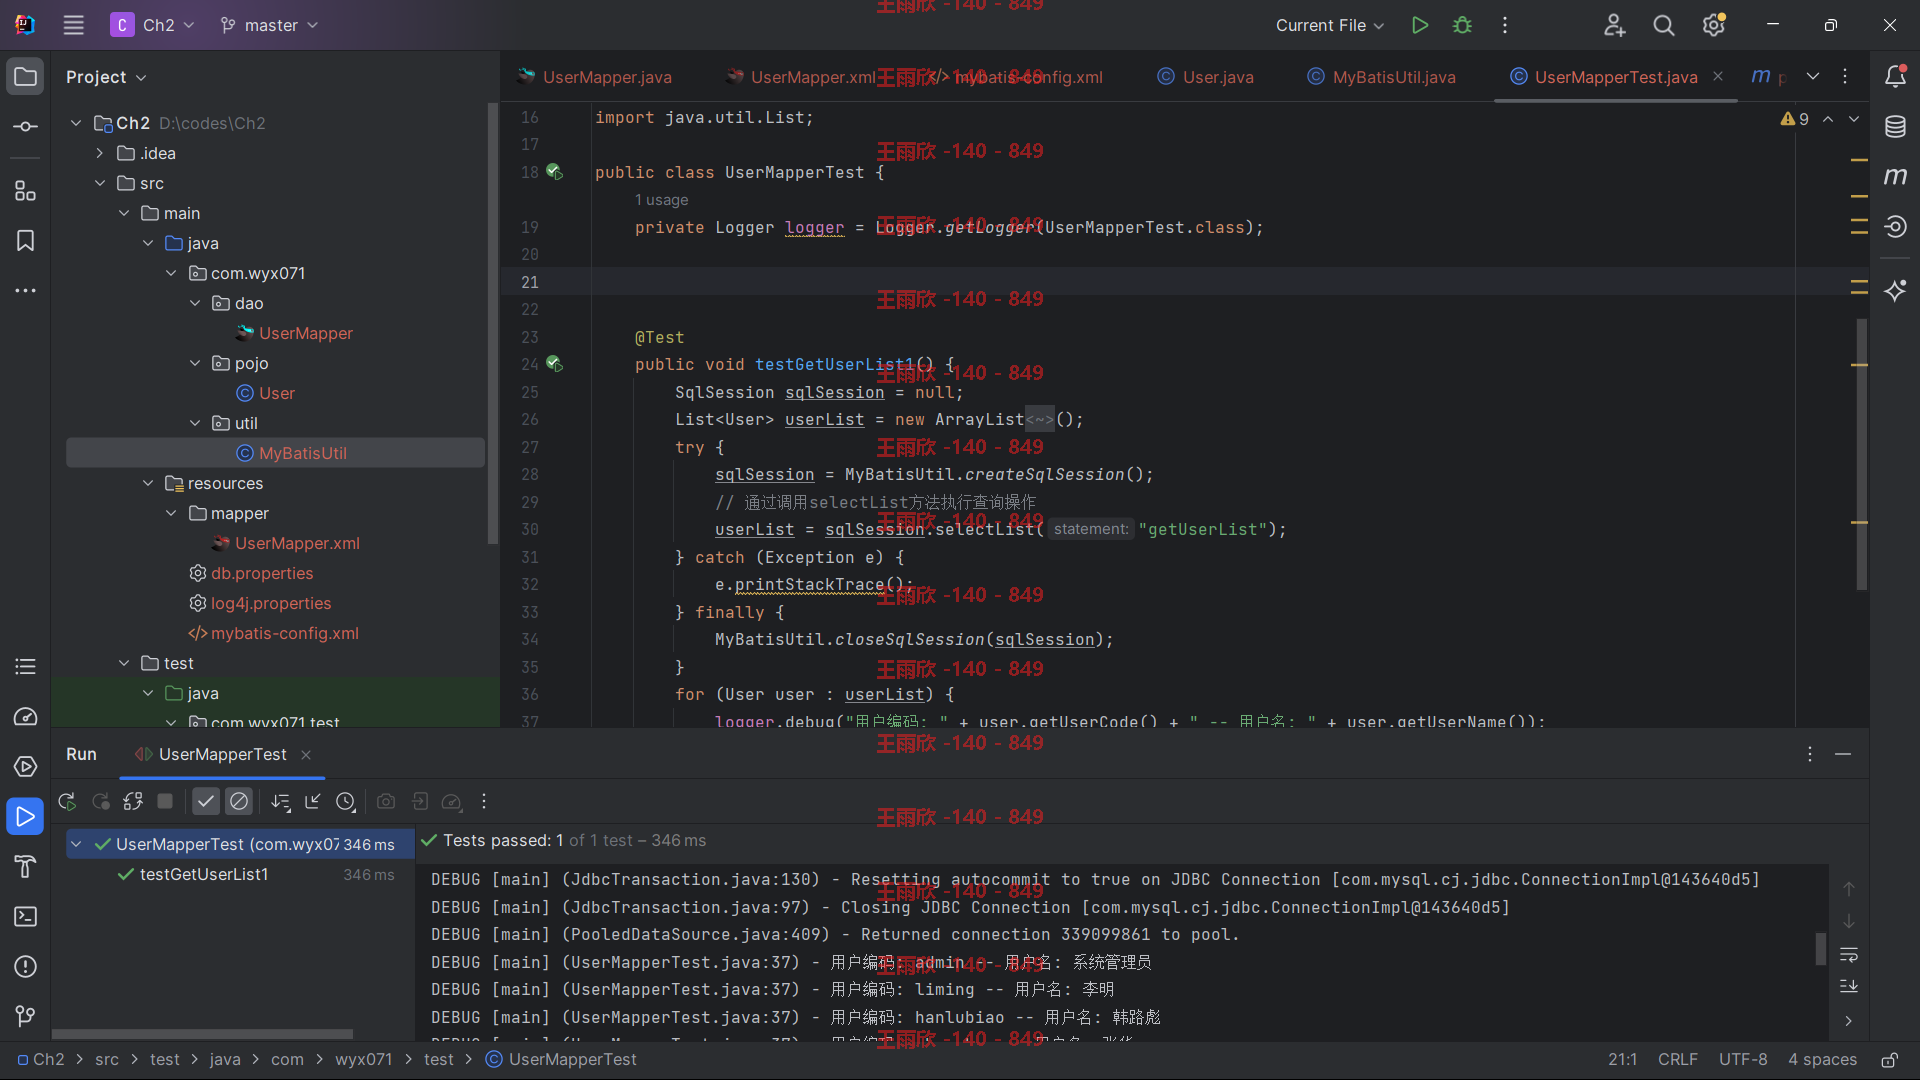Open '4 spaces' indent settings
The image size is (1920, 1080).
(1822, 1059)
